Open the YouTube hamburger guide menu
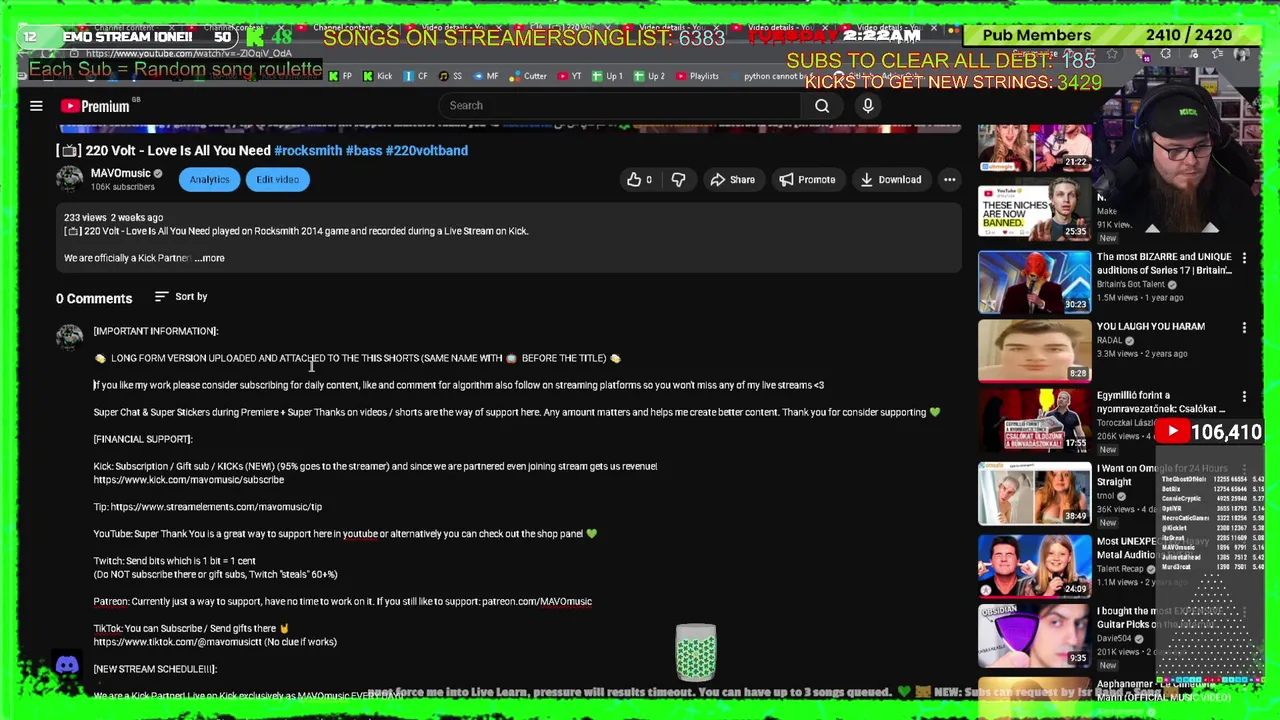Image resolution: width=1280 pixels, height=720 pixels. (36, 105)
